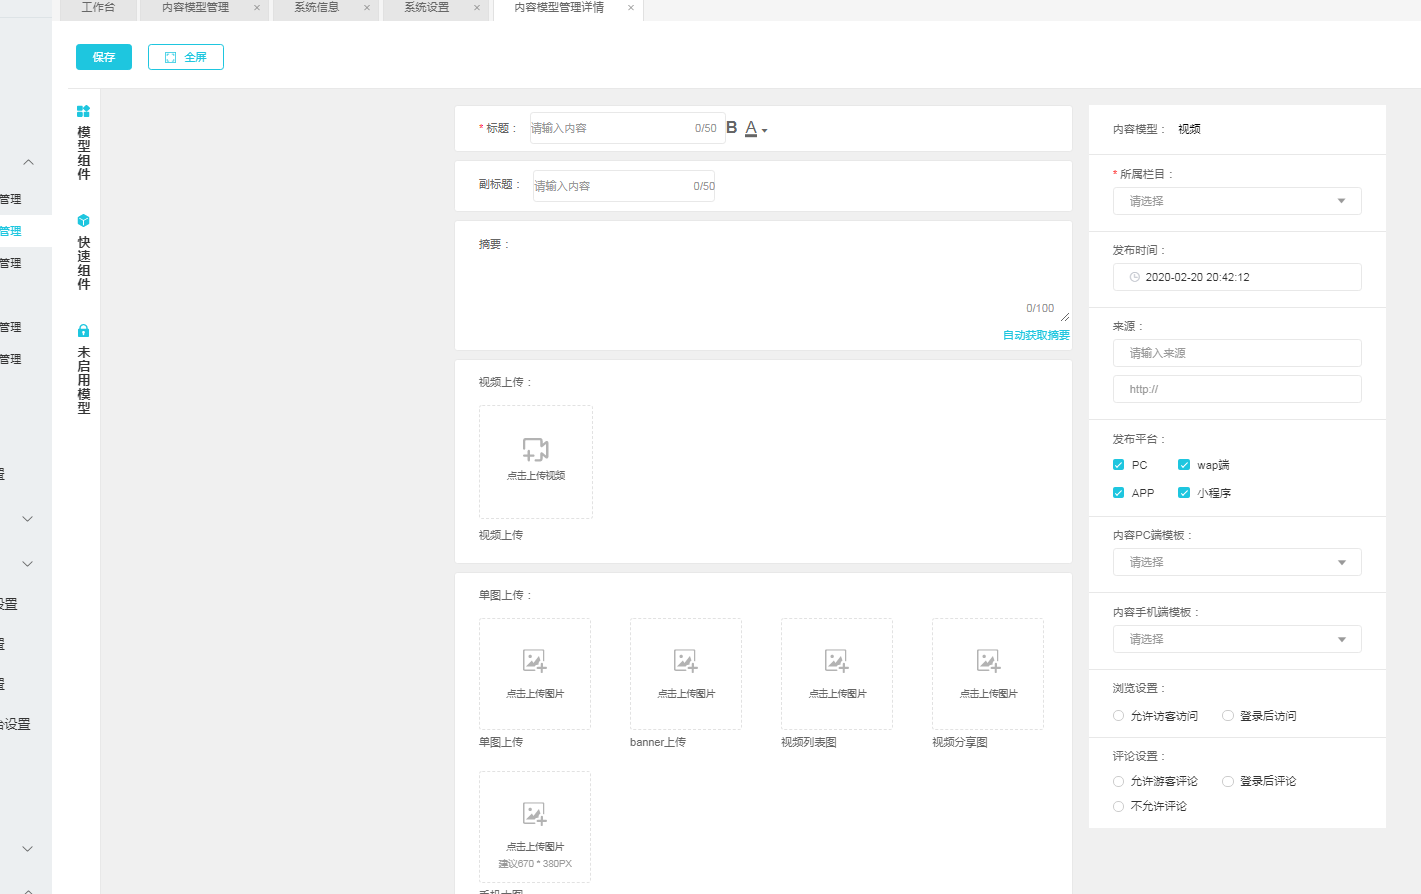Screen dimensions: 1421x894
Task: Open the 内容PC端模板 dropdown
Action: pyautogui.click(x=1236, y=562)
